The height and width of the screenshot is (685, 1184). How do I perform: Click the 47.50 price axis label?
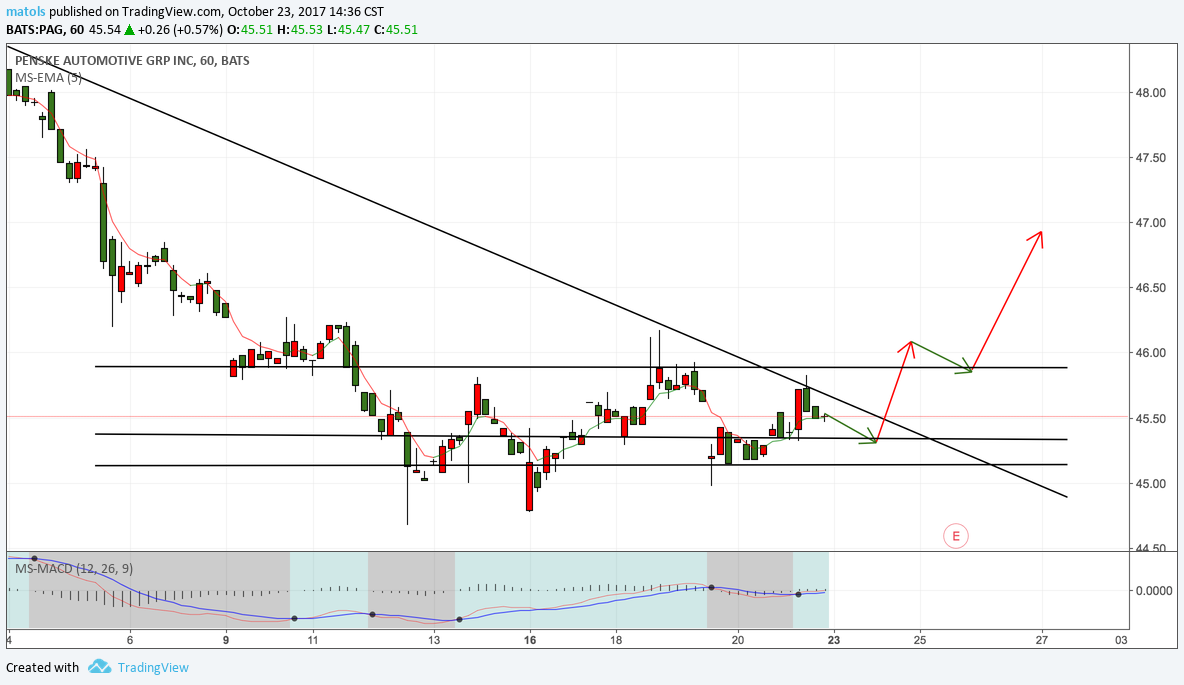tap(1152, 158)
